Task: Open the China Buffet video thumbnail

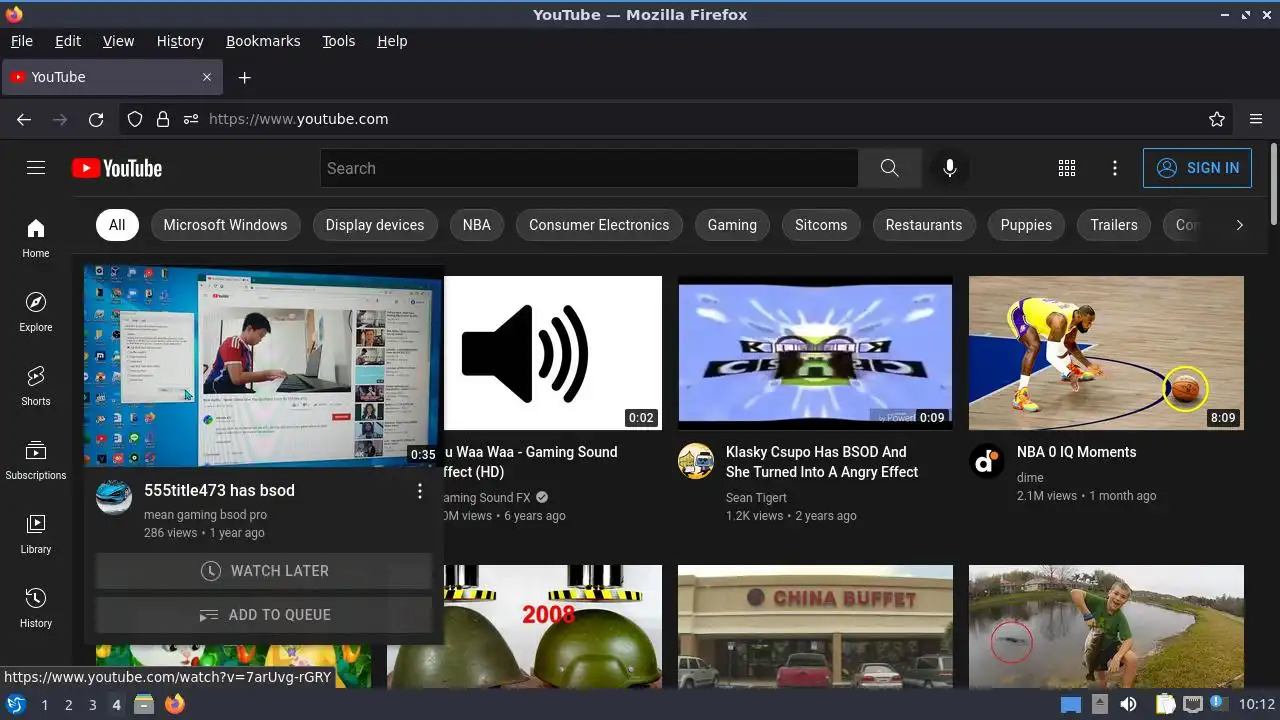Action: pyautogui.click(x=815, y=626)
